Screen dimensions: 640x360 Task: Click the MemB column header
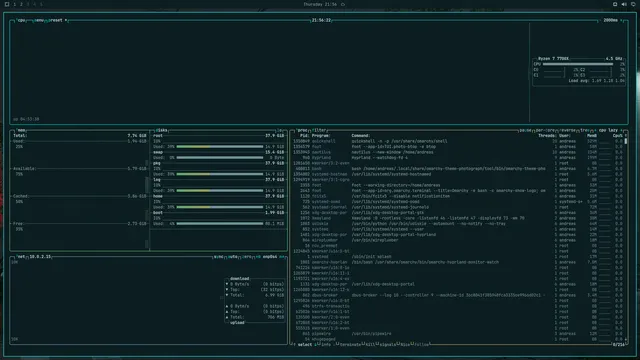tap(592, 136)
